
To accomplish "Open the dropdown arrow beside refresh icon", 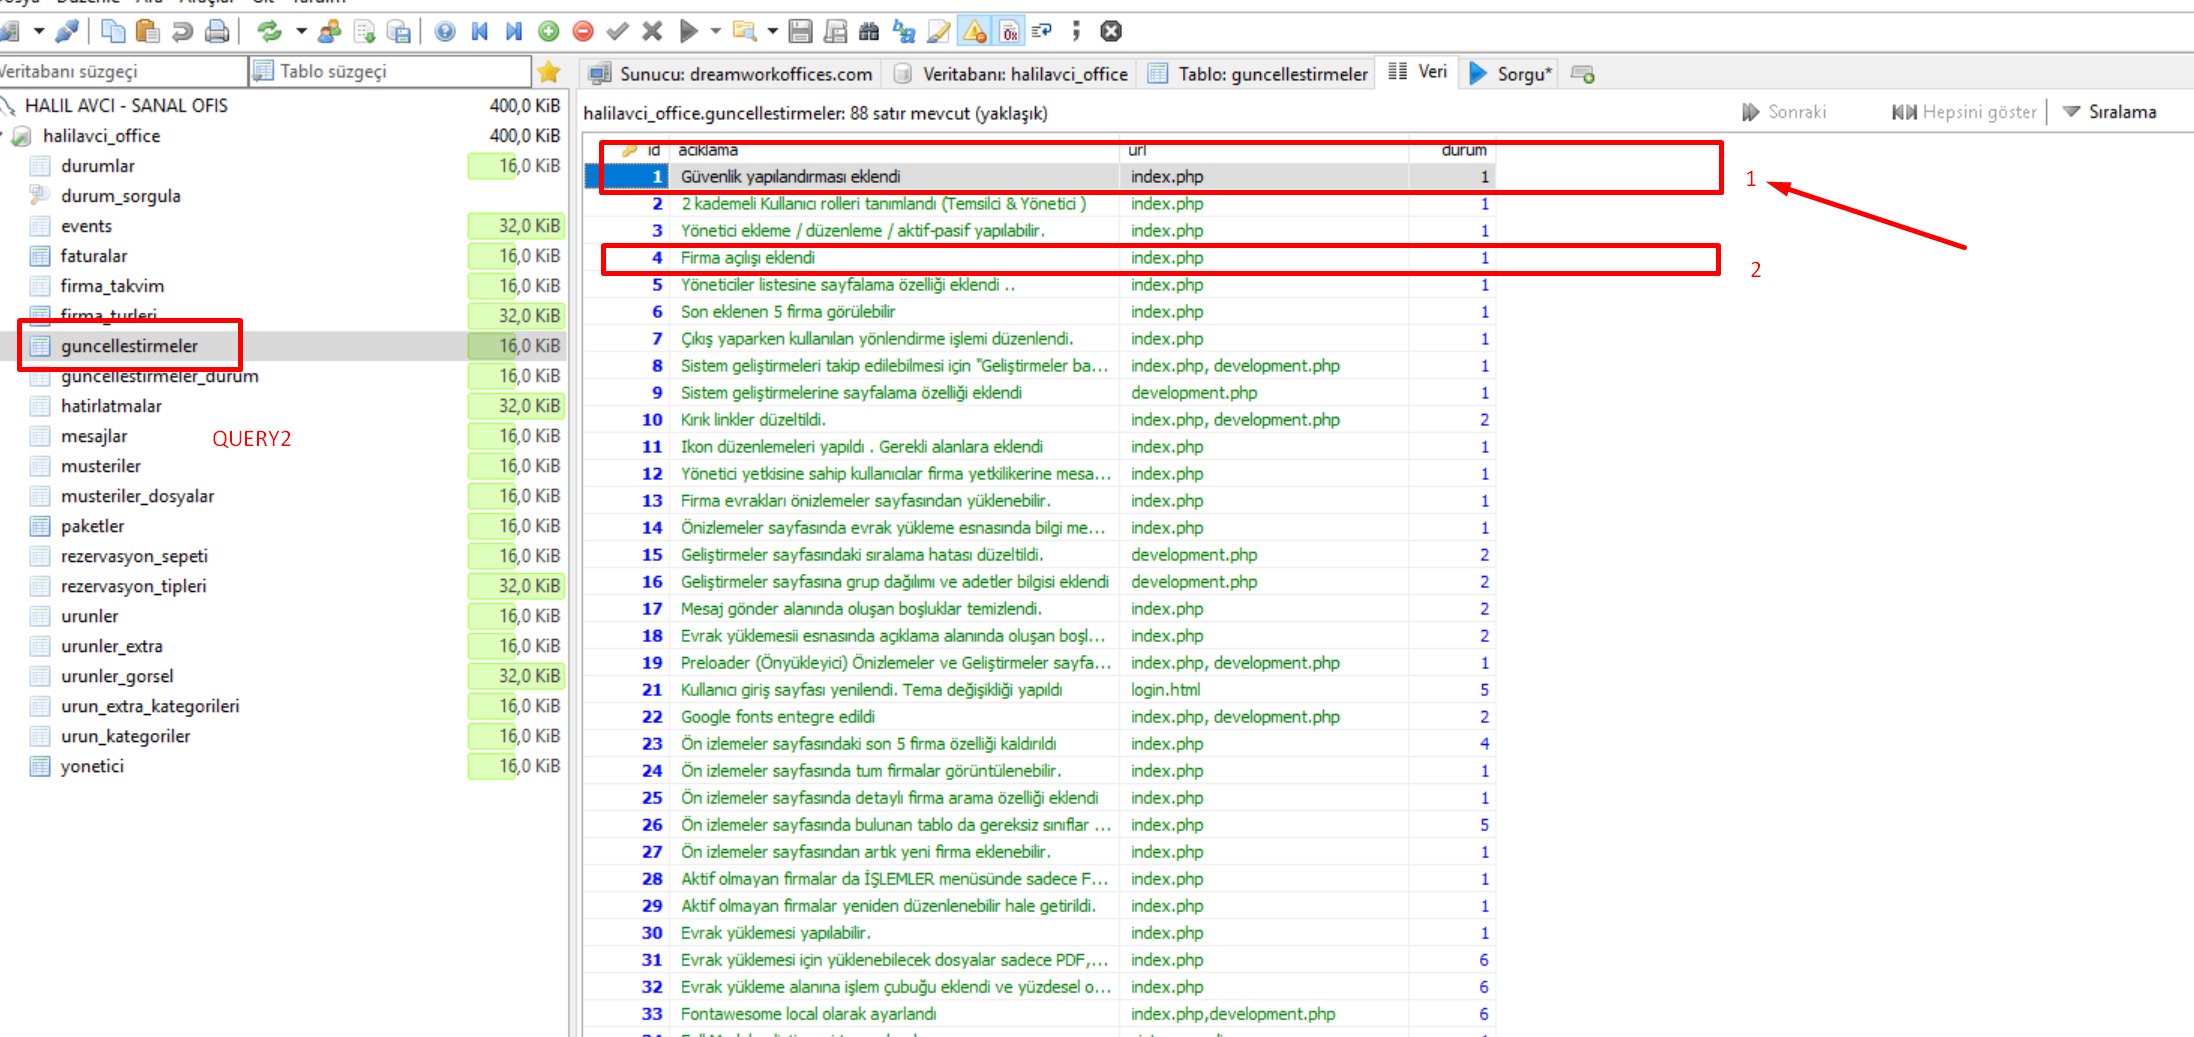I will [x=301, y=31].
